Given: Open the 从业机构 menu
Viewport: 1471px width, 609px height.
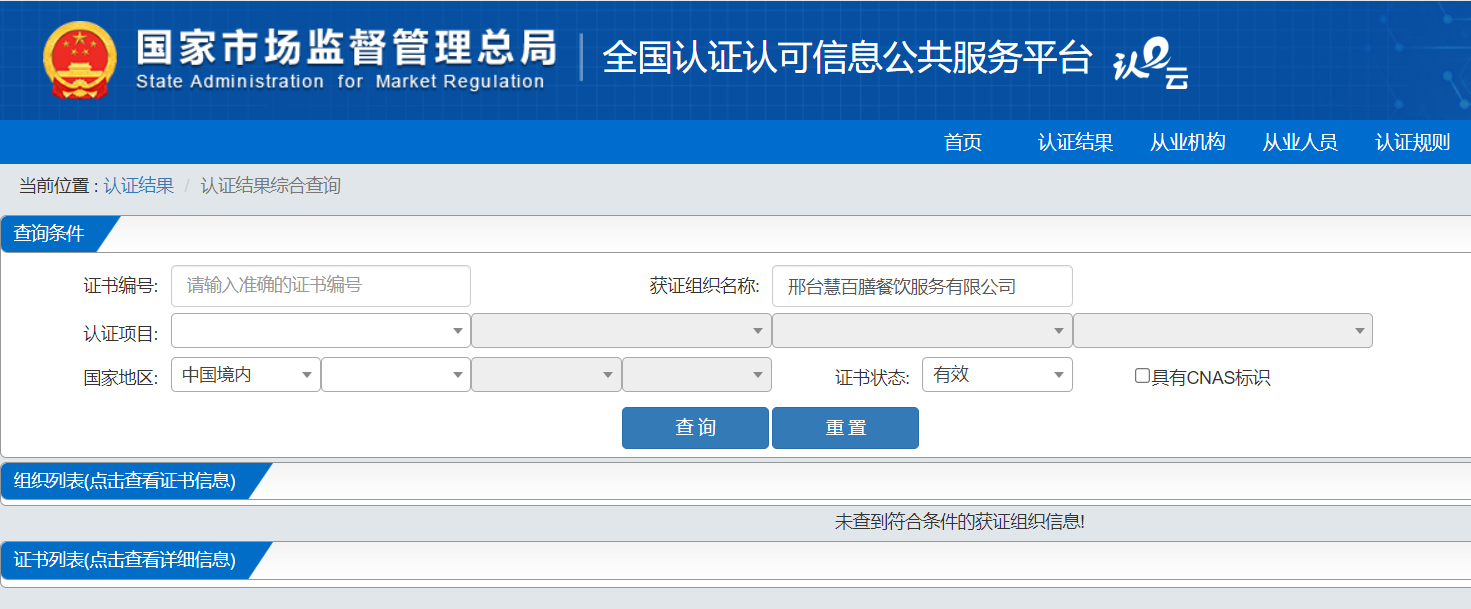Looking at the screenshot, I should click(x=1187, y=143).
